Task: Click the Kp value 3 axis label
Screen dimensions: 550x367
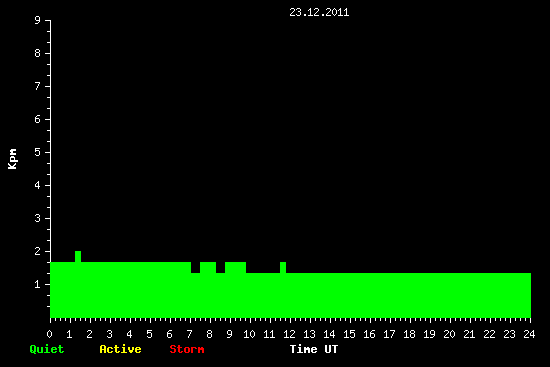Action: coord(38,218)
